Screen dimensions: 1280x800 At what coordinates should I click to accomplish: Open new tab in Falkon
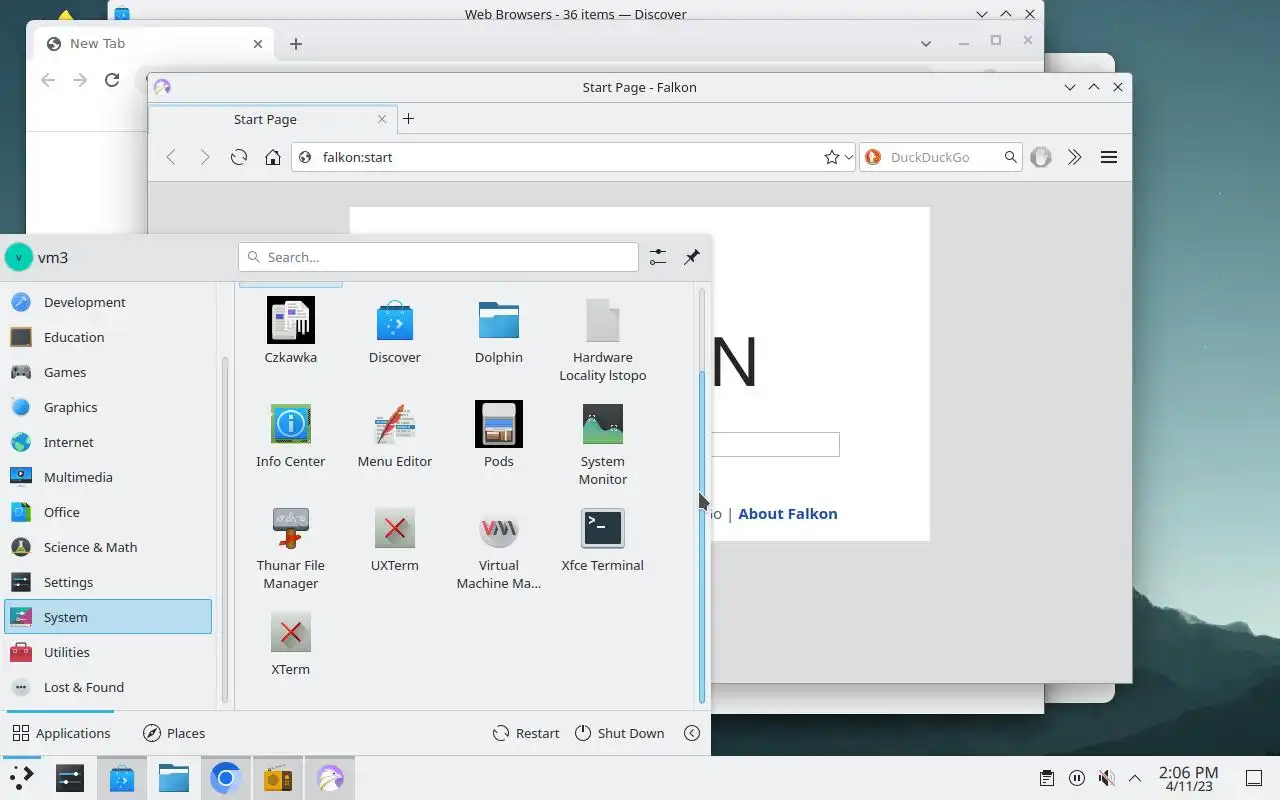408,119
